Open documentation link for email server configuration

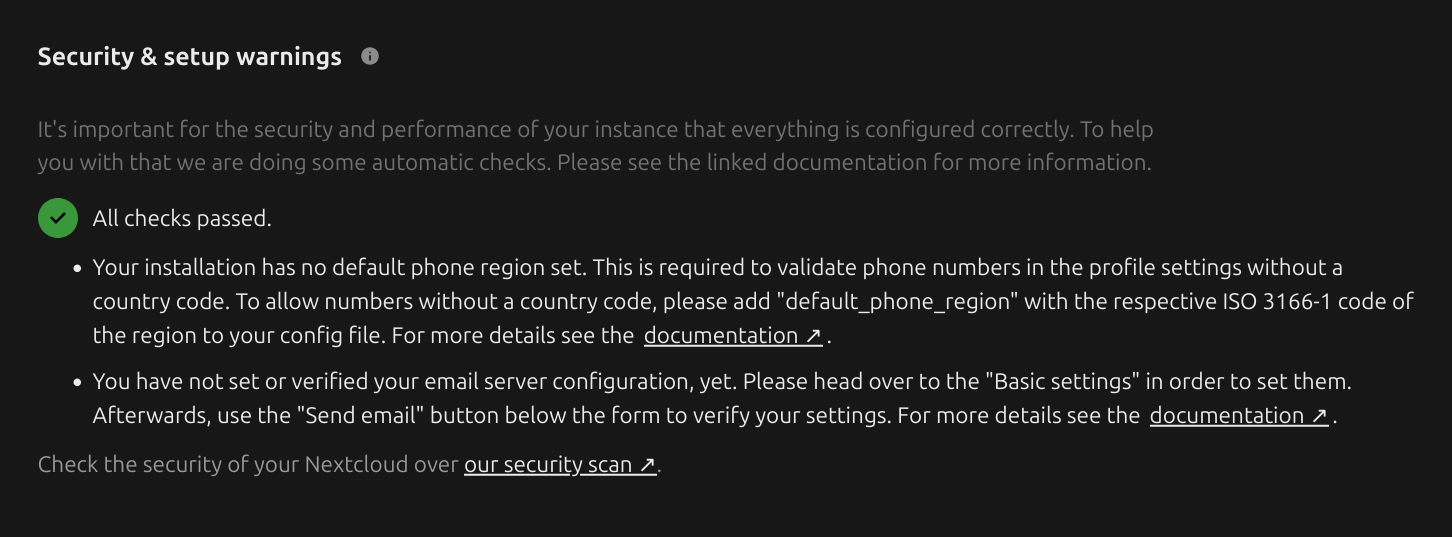(x=1239, y=416)
